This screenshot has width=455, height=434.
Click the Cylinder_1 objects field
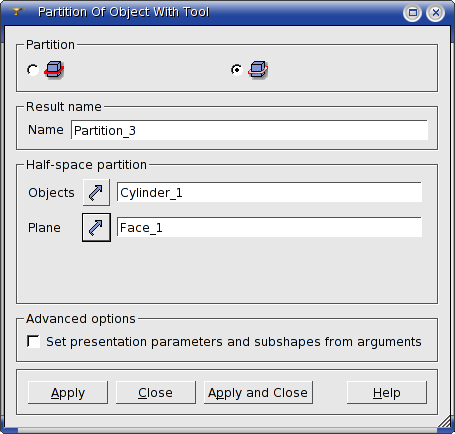[x=269, y=192]
